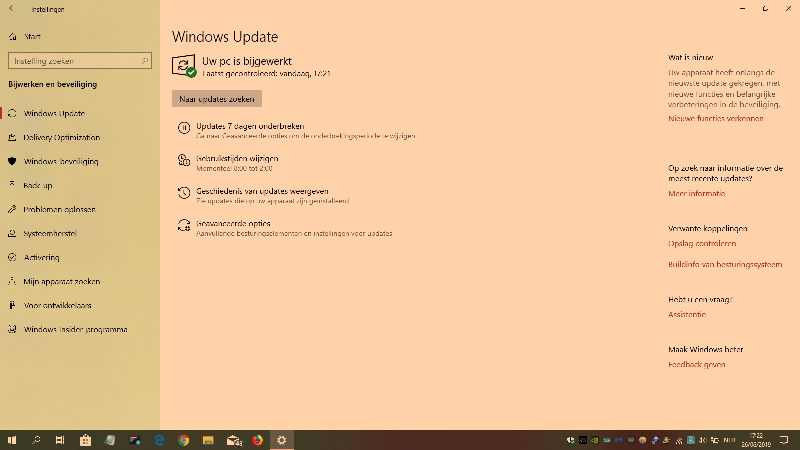This screenshot has height=450, width=800.
Task: Open the Activering section
Action: point(41,257)
